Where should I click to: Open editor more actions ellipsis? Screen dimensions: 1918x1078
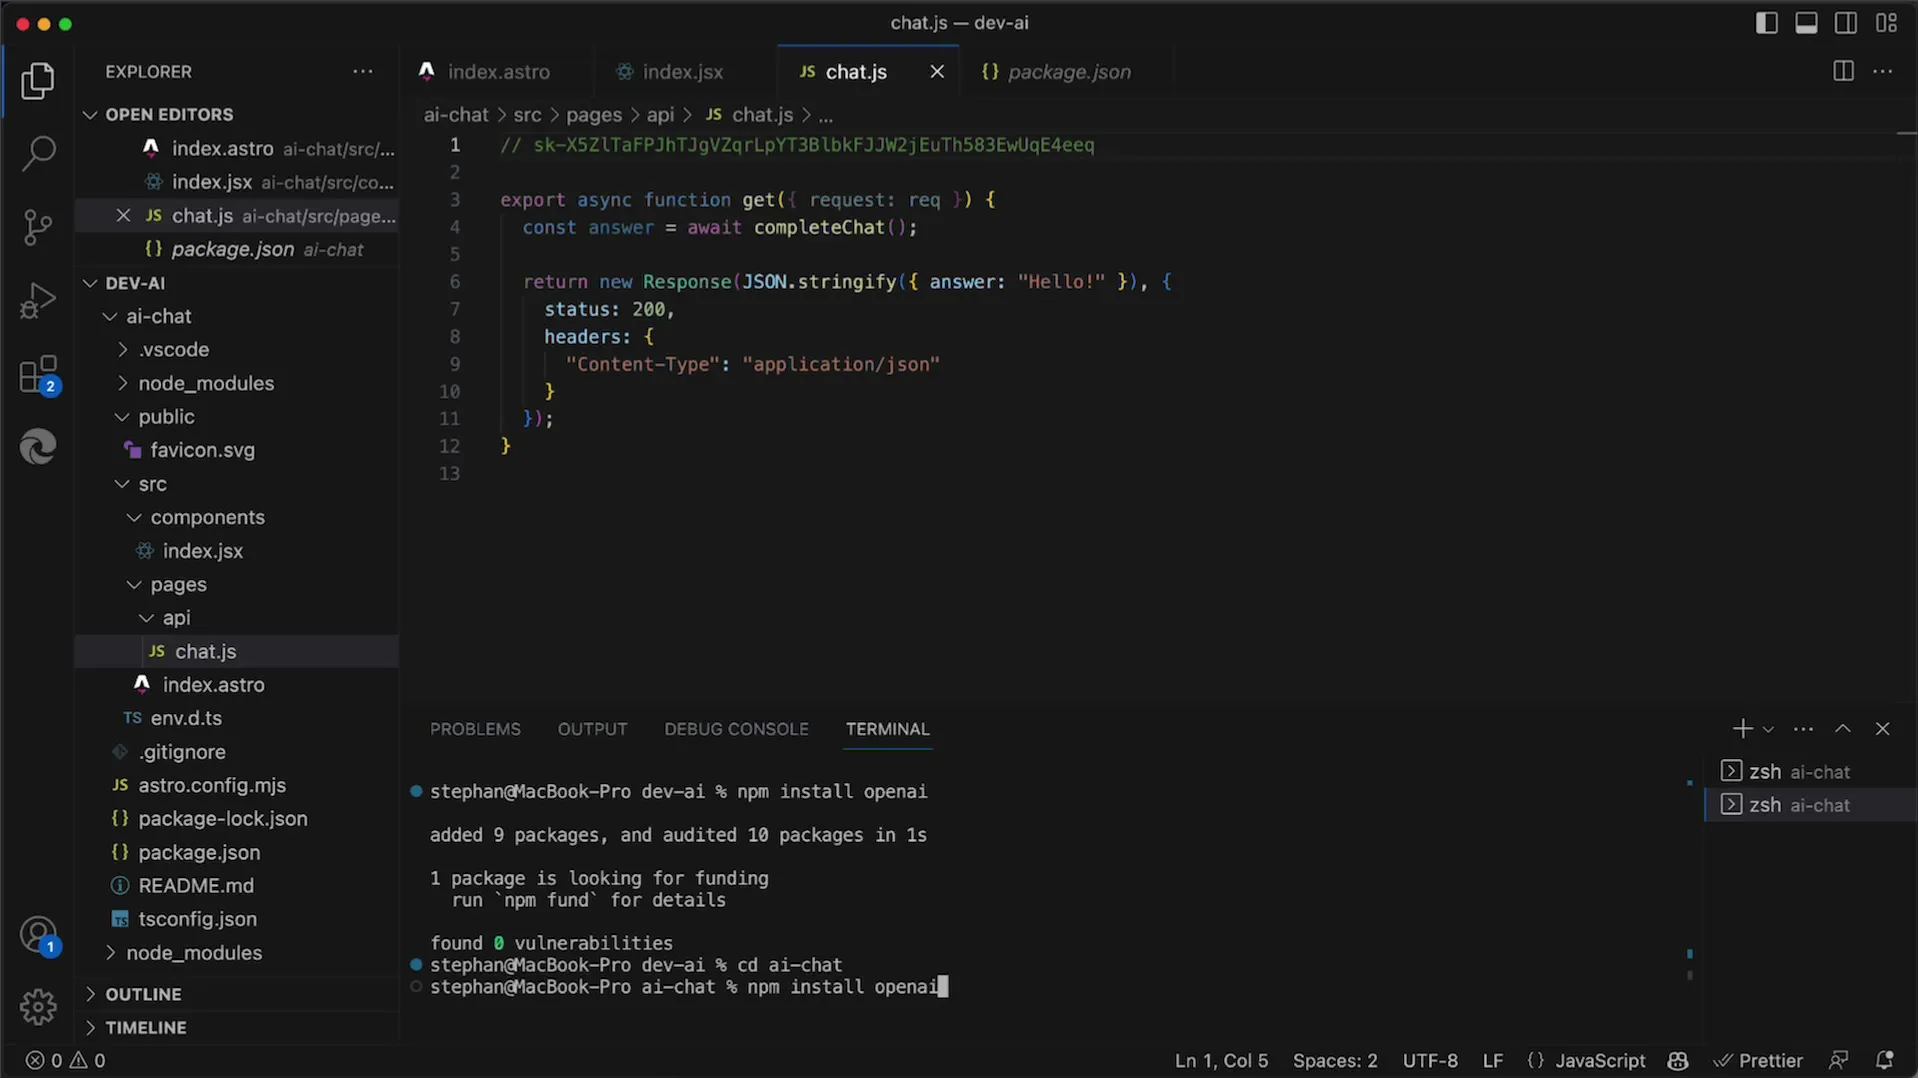coord(1883,72)
